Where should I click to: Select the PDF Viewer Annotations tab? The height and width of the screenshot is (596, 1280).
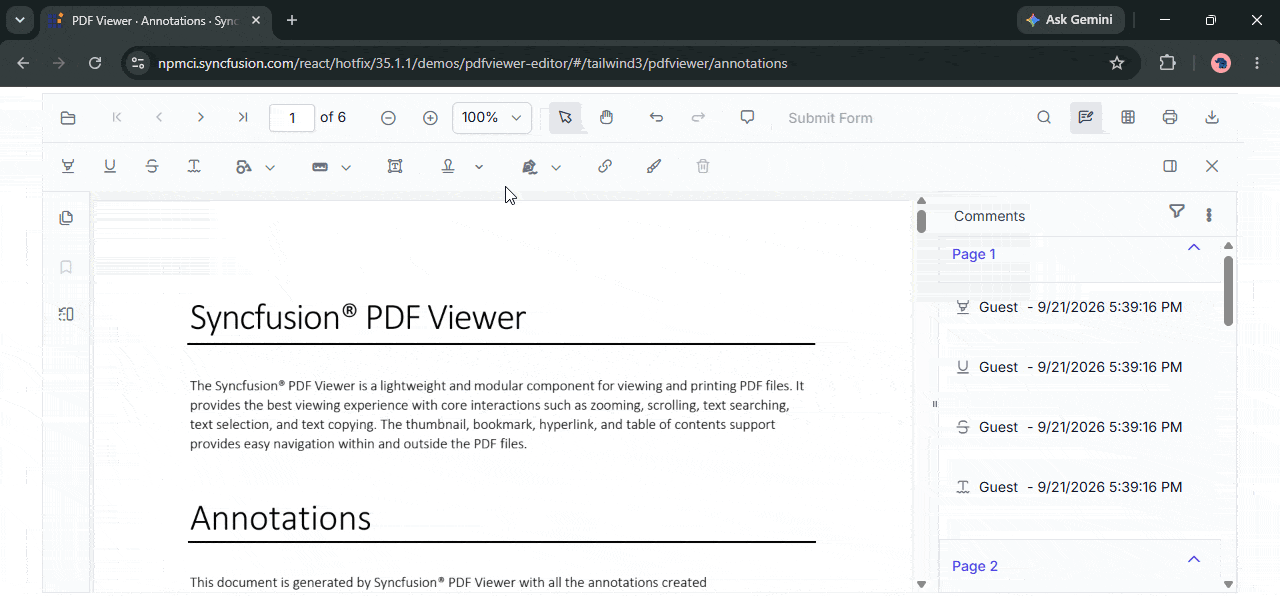coord(154,20)
